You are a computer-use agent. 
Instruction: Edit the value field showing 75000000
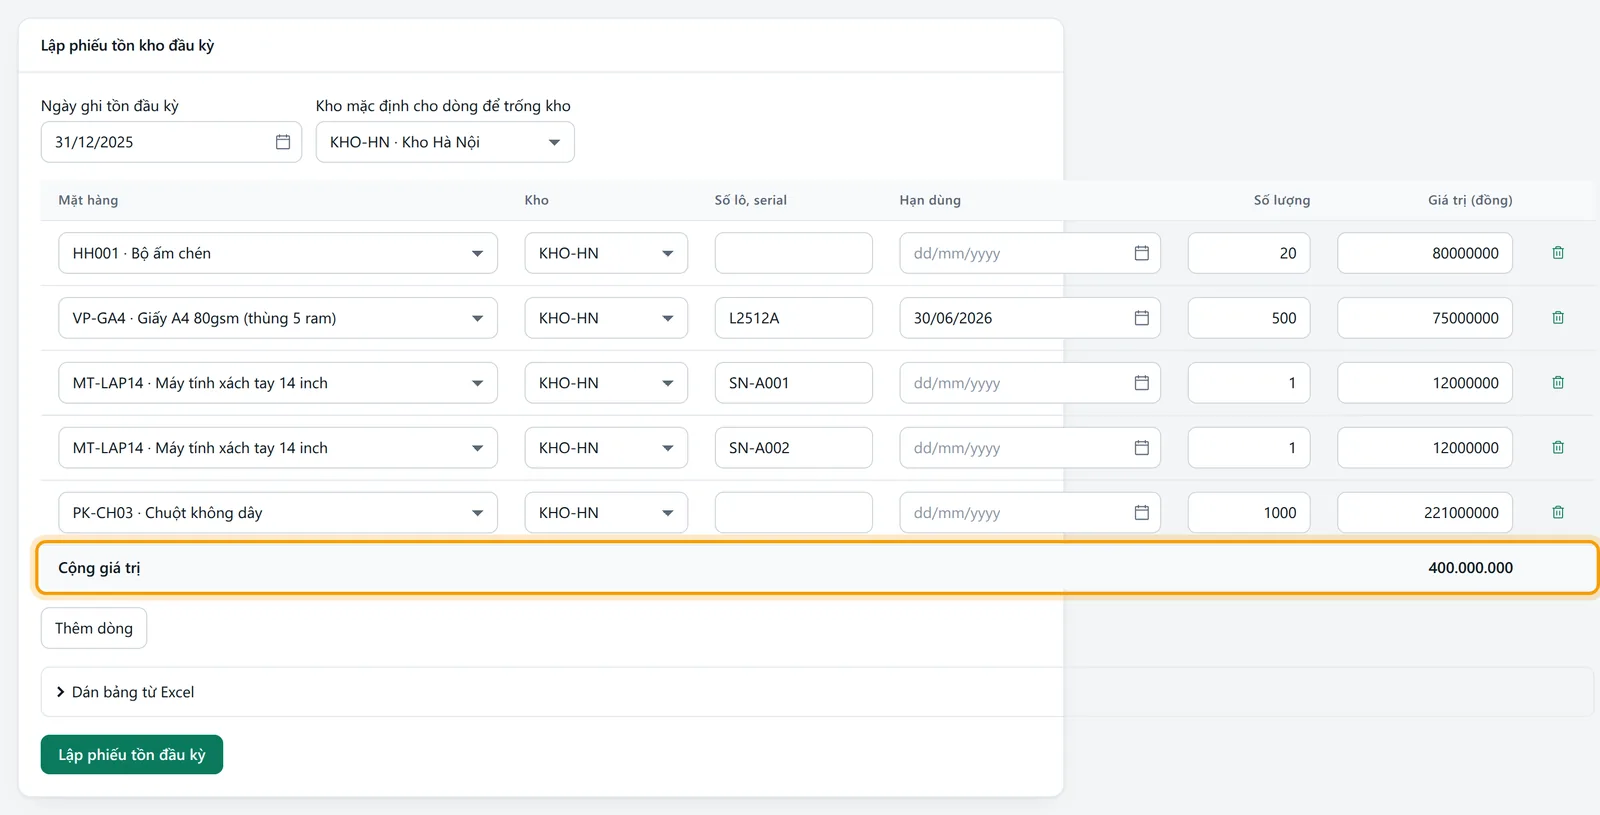[1425, 318]
